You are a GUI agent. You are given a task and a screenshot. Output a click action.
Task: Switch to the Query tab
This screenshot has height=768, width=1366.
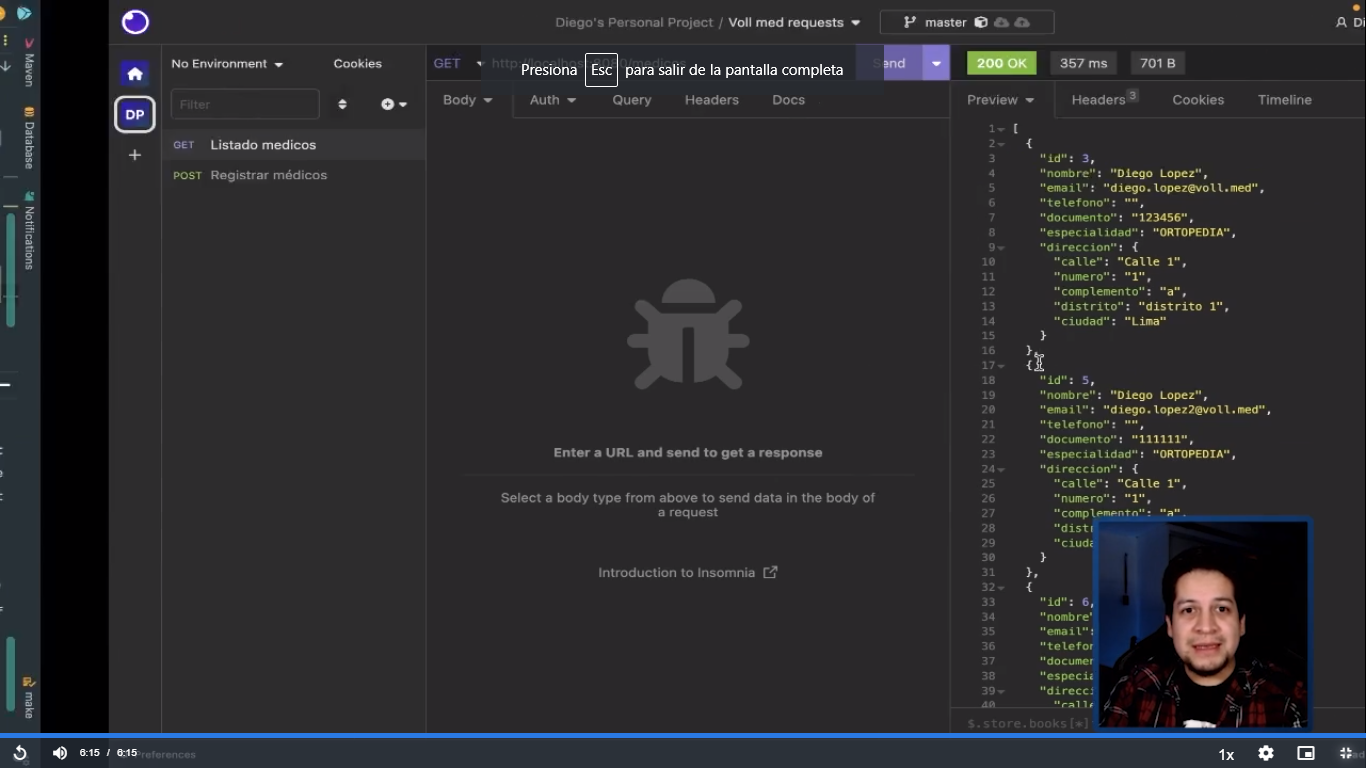pyautogui.click(x=632, y=100)
